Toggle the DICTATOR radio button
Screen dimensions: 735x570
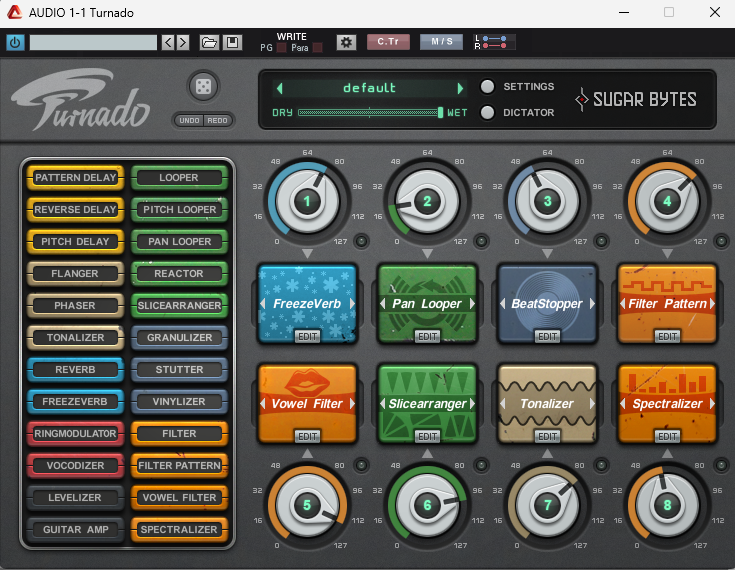(x=488, y=112)
